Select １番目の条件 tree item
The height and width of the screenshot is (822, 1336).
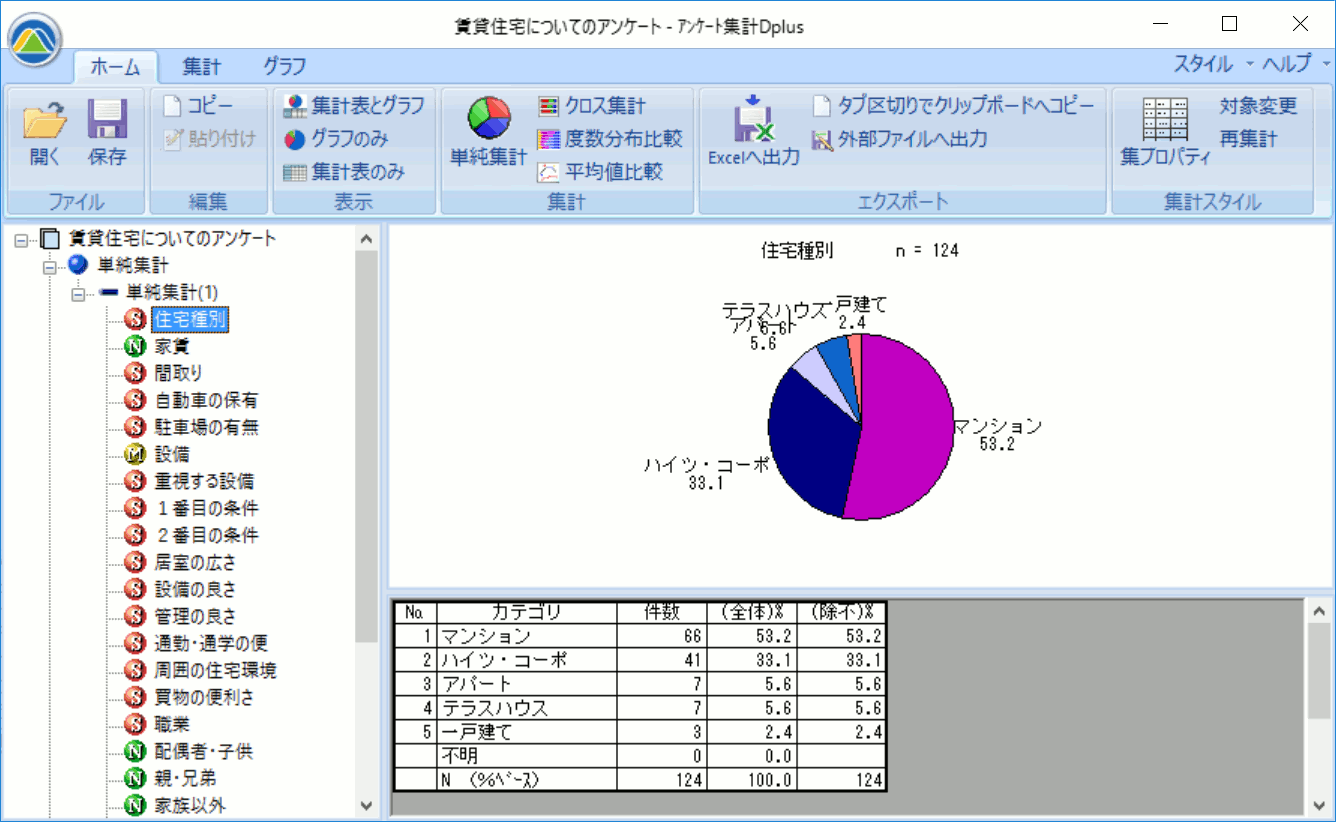(206, 508)
